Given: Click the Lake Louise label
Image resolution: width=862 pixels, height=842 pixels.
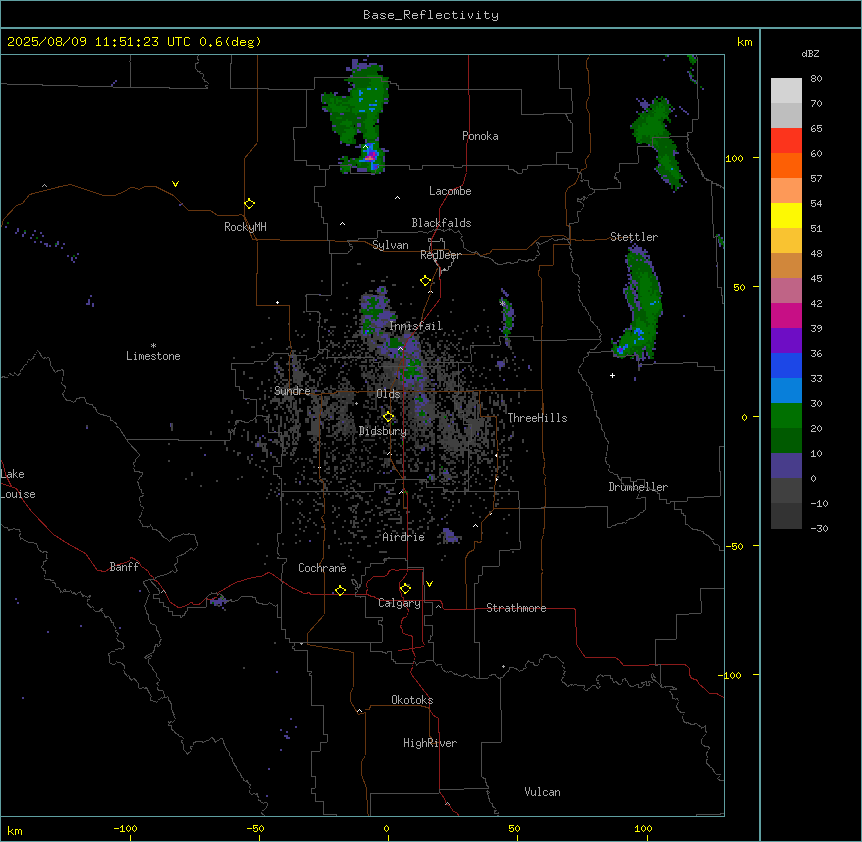Looking at the screenshot, I should click(x=18, y=484).
